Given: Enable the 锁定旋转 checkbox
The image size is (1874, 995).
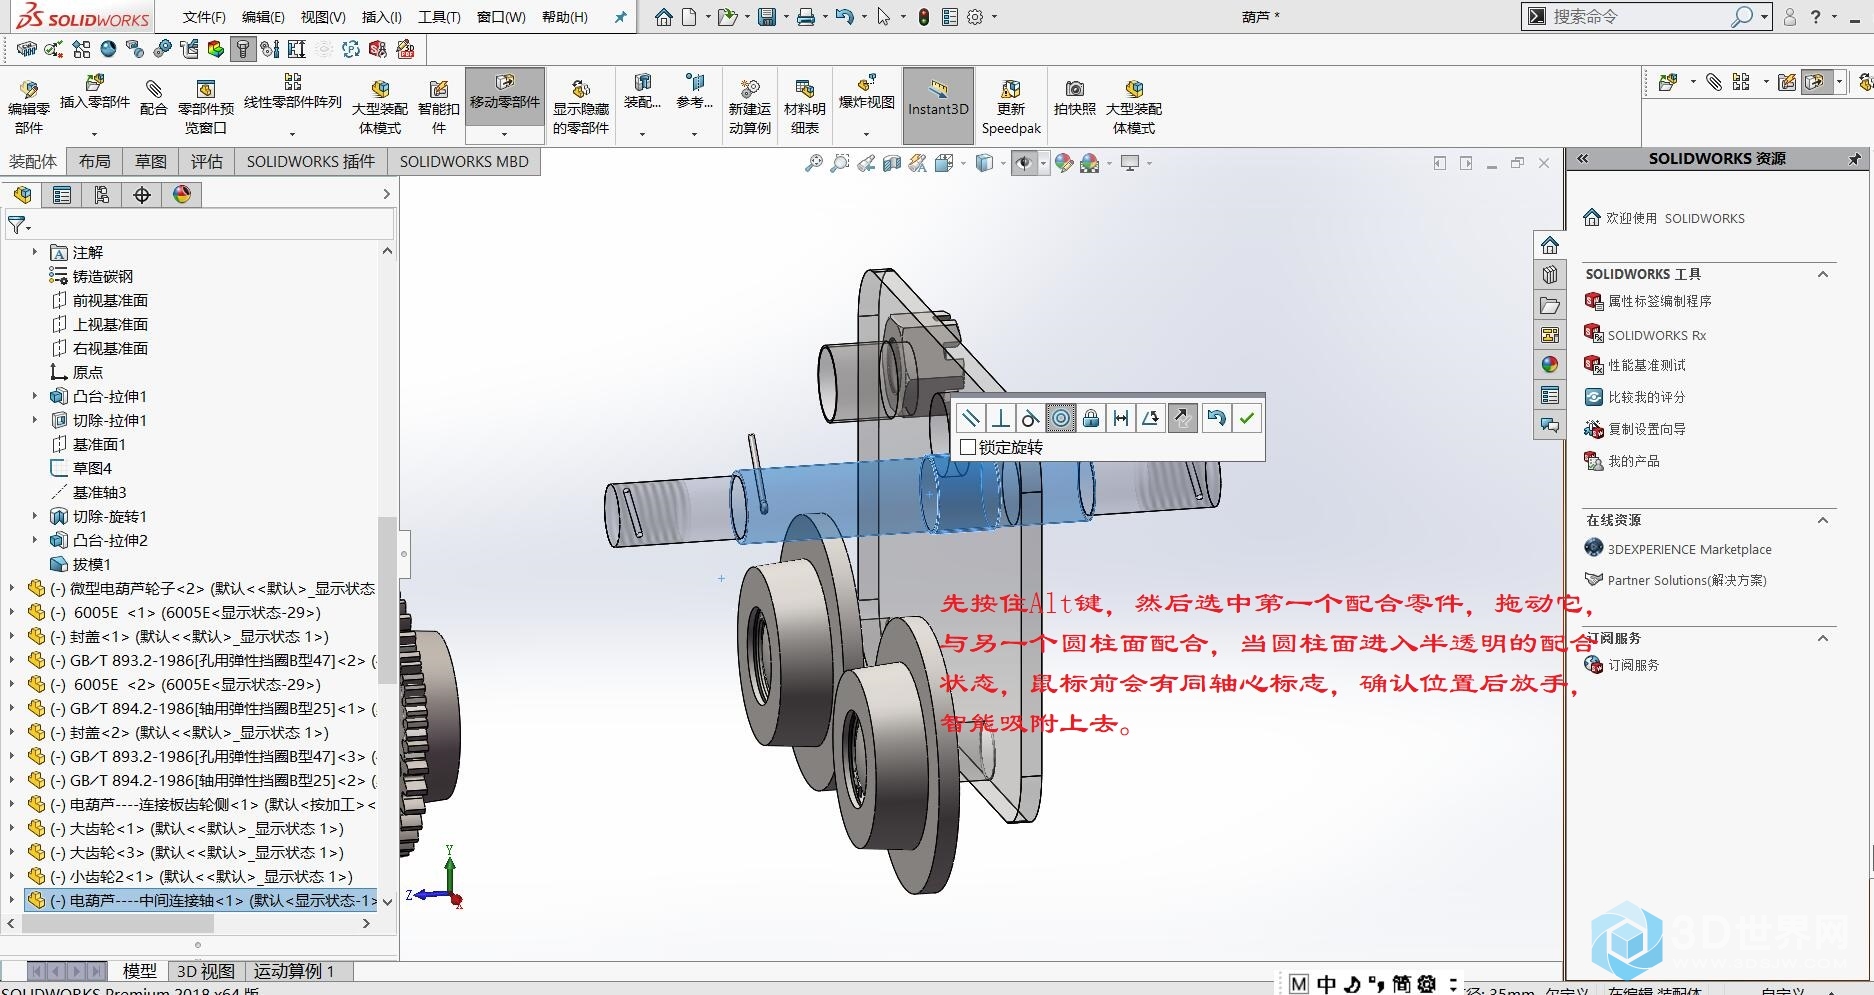Looking at the screenshot, I should 968,447.
